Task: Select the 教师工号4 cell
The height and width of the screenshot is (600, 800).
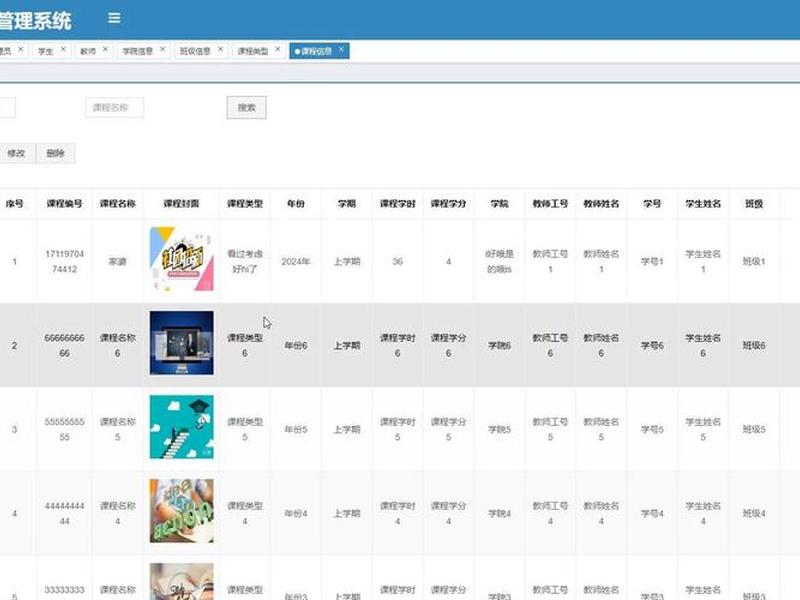Action: coord(550,513)
